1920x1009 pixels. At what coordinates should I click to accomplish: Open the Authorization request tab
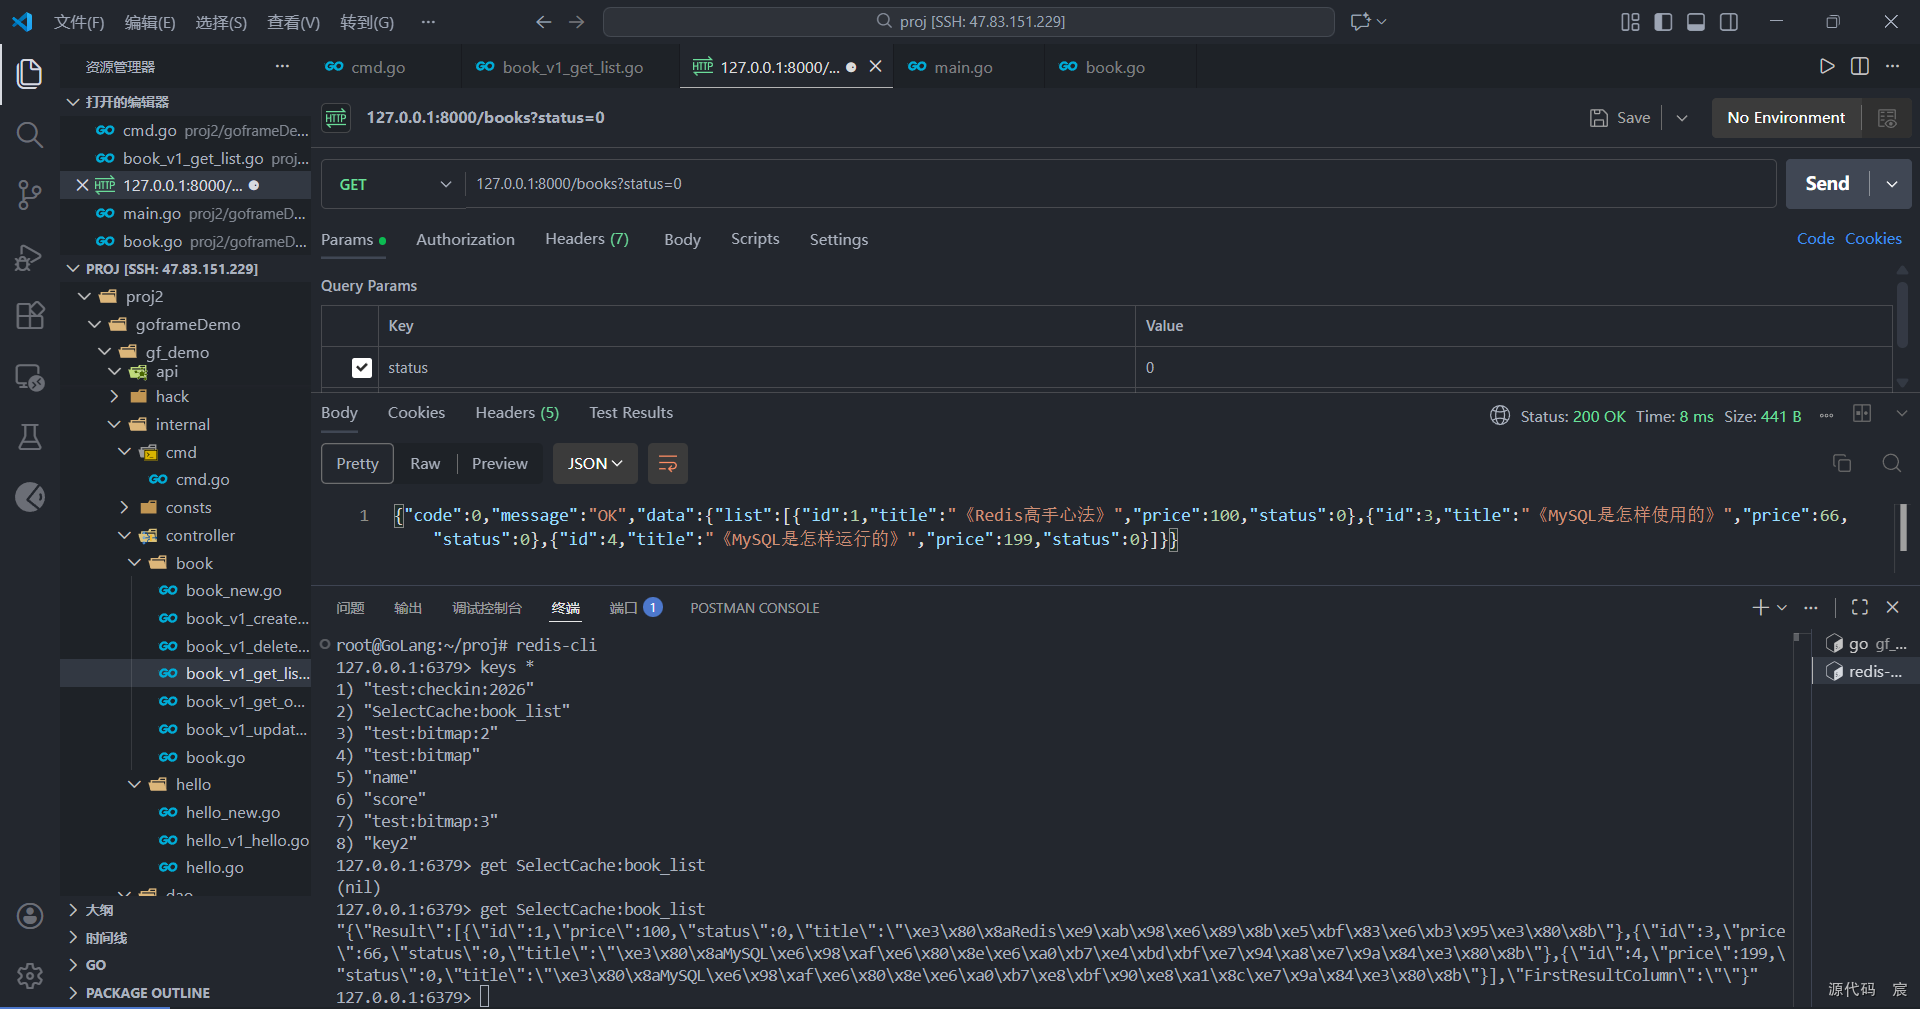(x=465, y=239)
